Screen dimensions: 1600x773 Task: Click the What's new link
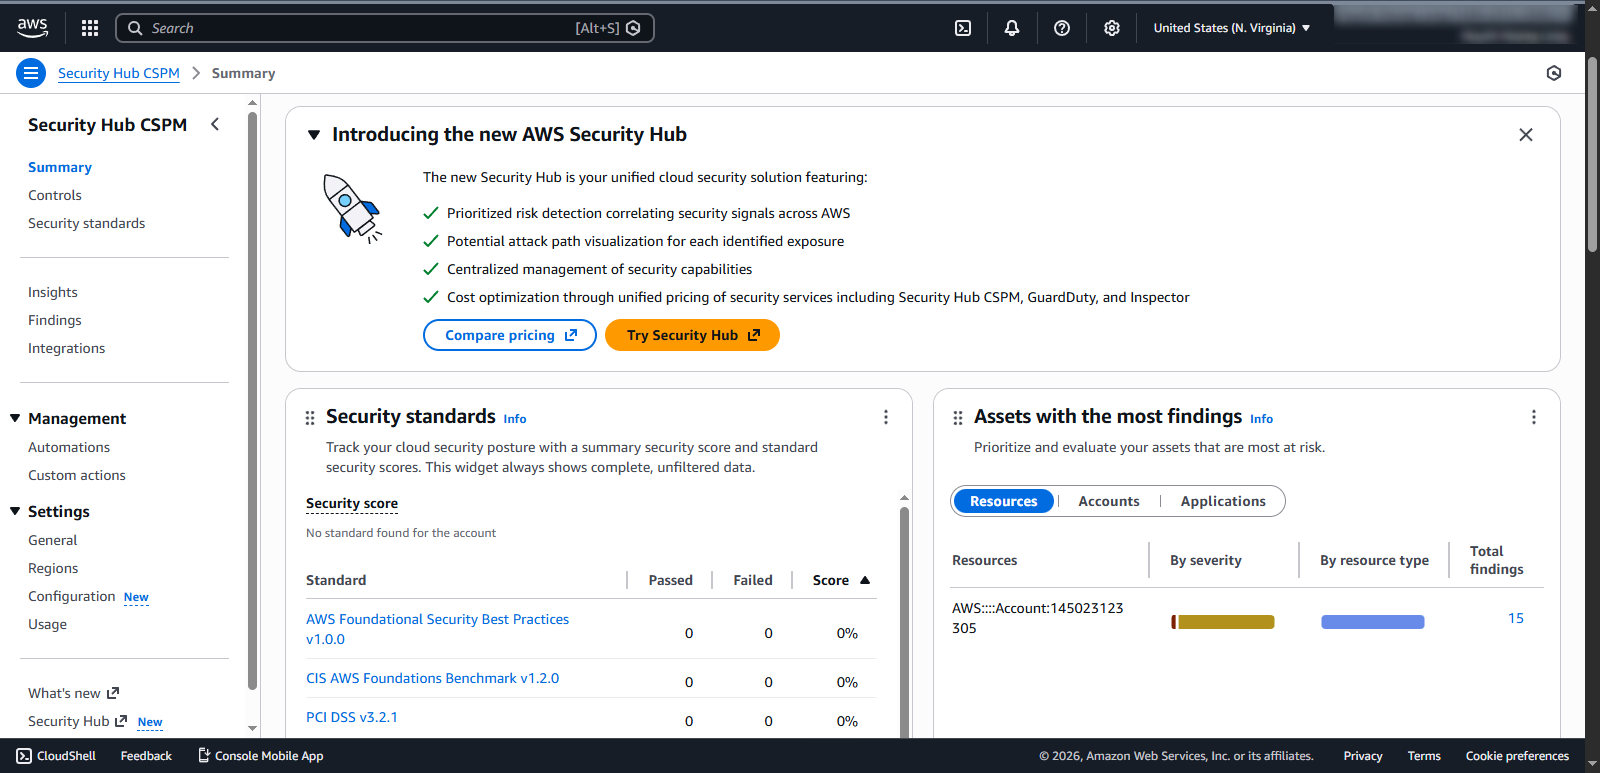point(74,693)
